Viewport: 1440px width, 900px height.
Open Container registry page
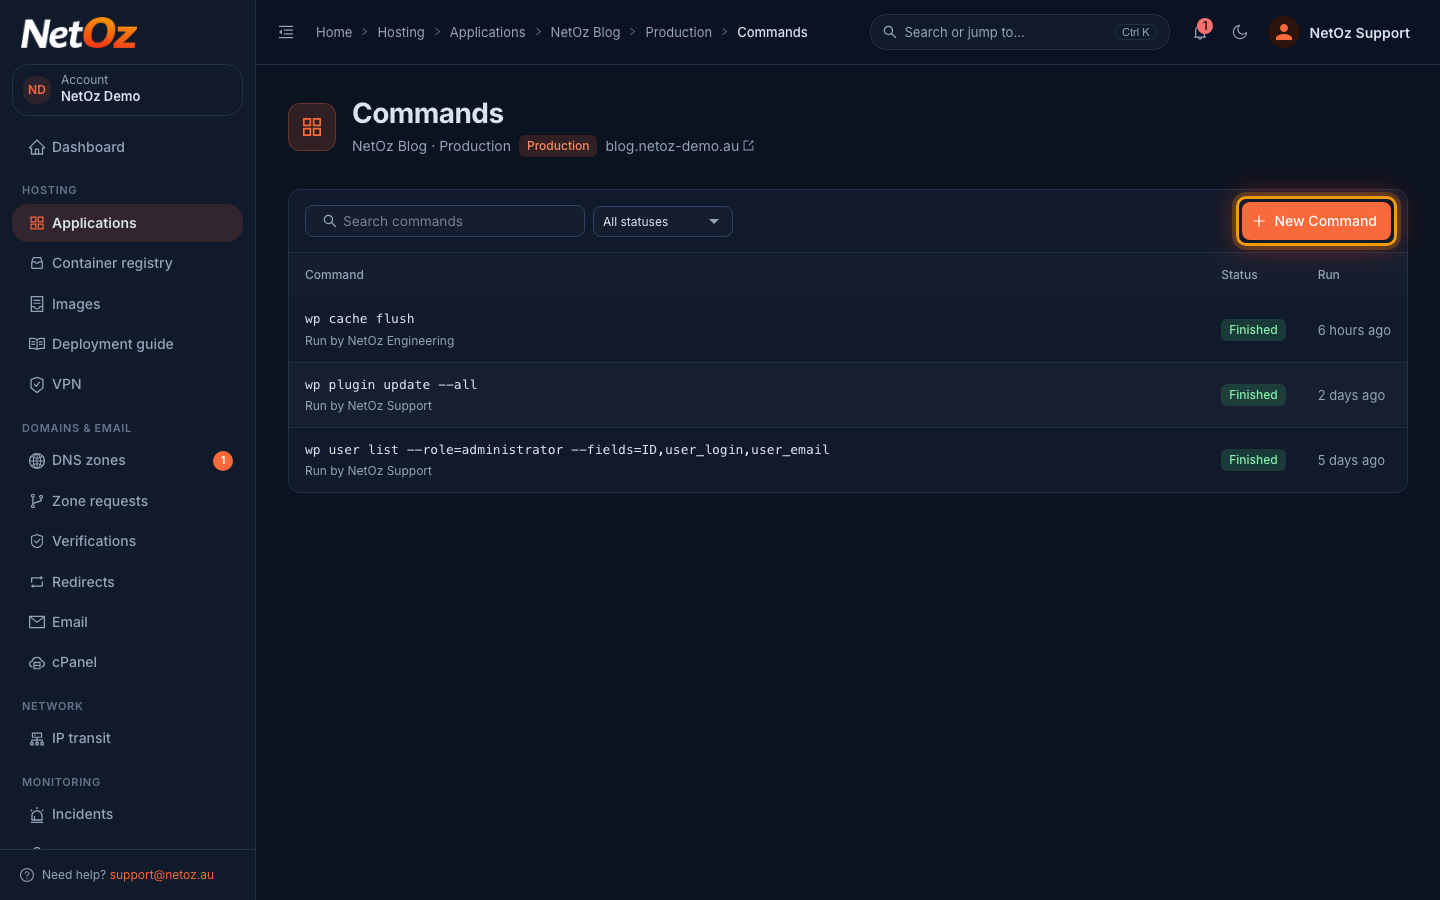pyautogui.click(x=127, y=263)
